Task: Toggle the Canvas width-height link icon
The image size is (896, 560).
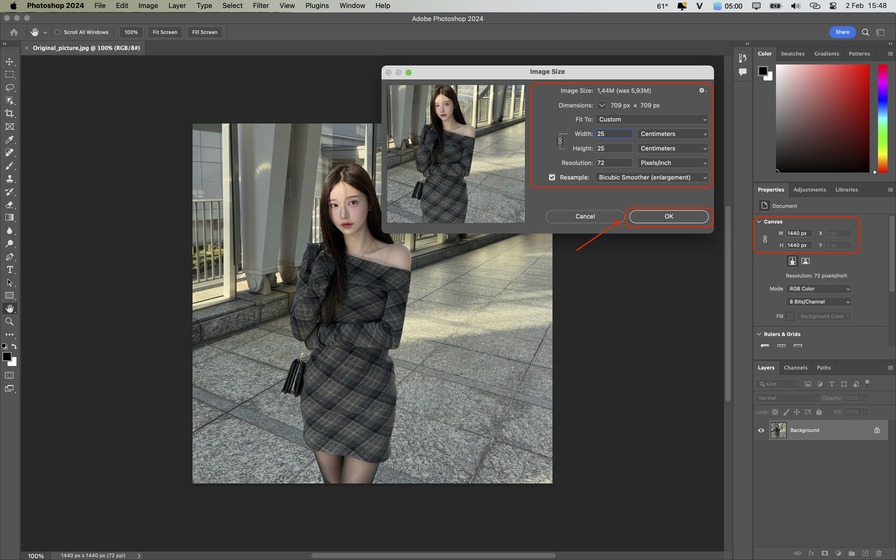Action: pos(765,239)
